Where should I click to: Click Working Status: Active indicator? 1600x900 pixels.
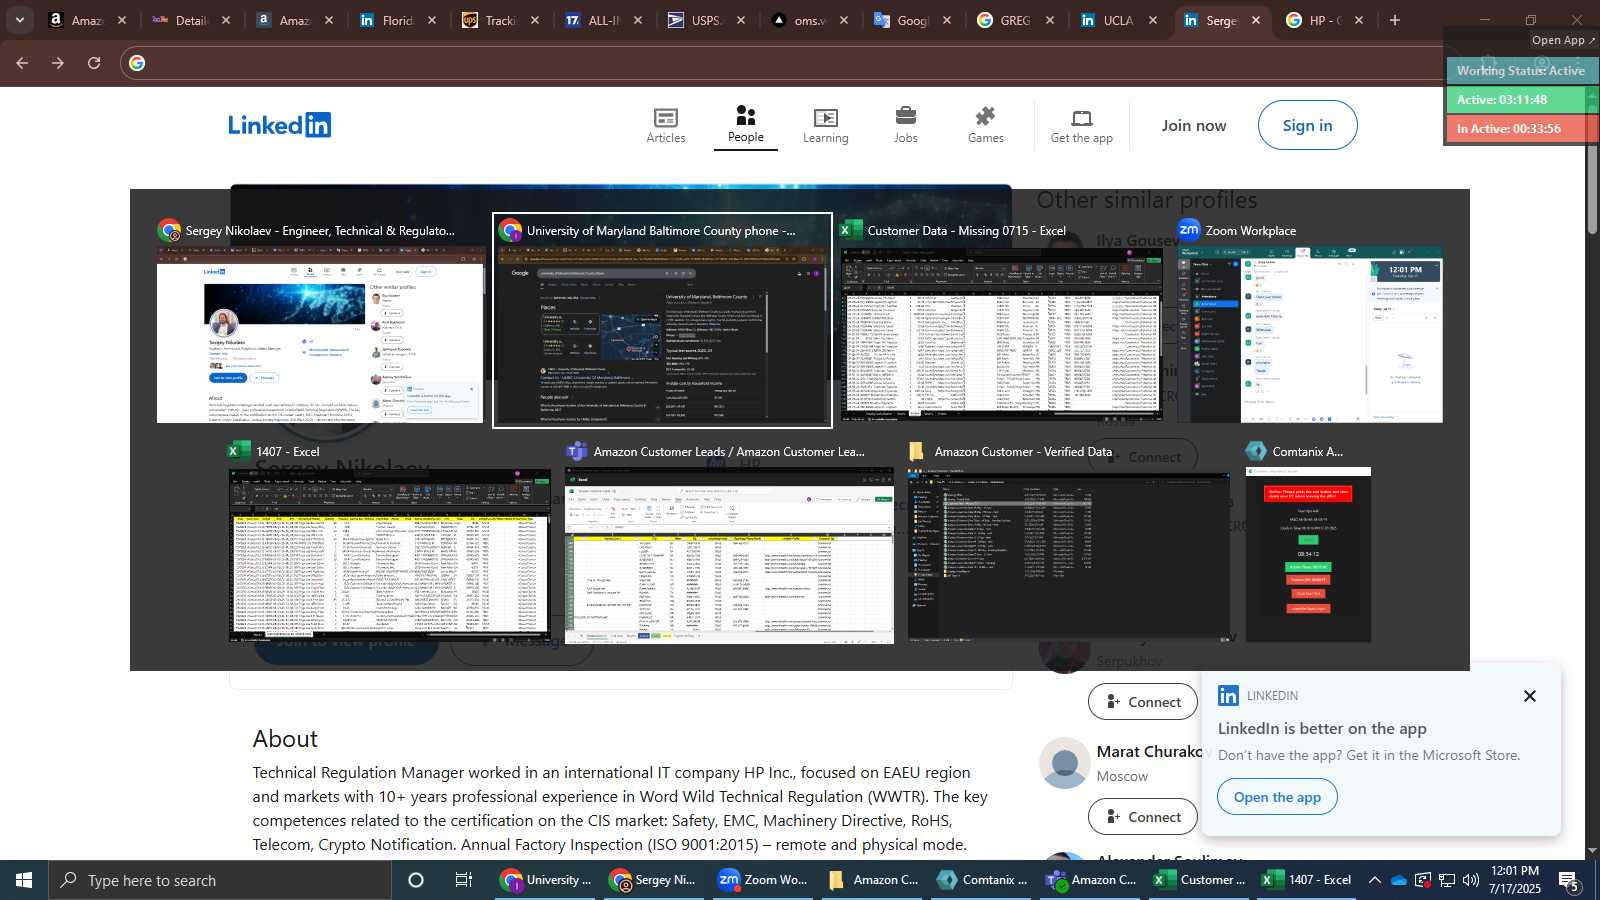[x=1521, y=71]
